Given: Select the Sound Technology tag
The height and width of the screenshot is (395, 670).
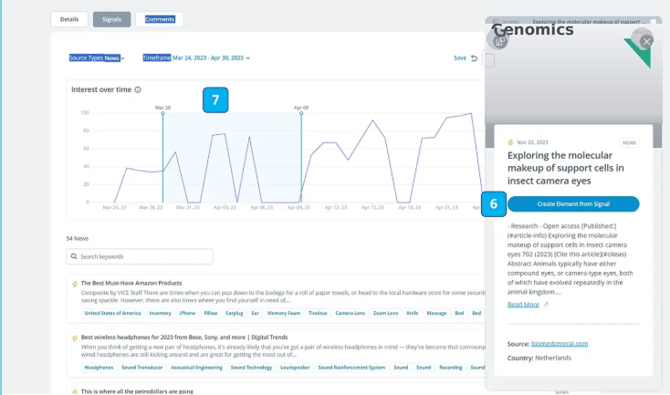Looking at the screenshot, I should [251, 367].
